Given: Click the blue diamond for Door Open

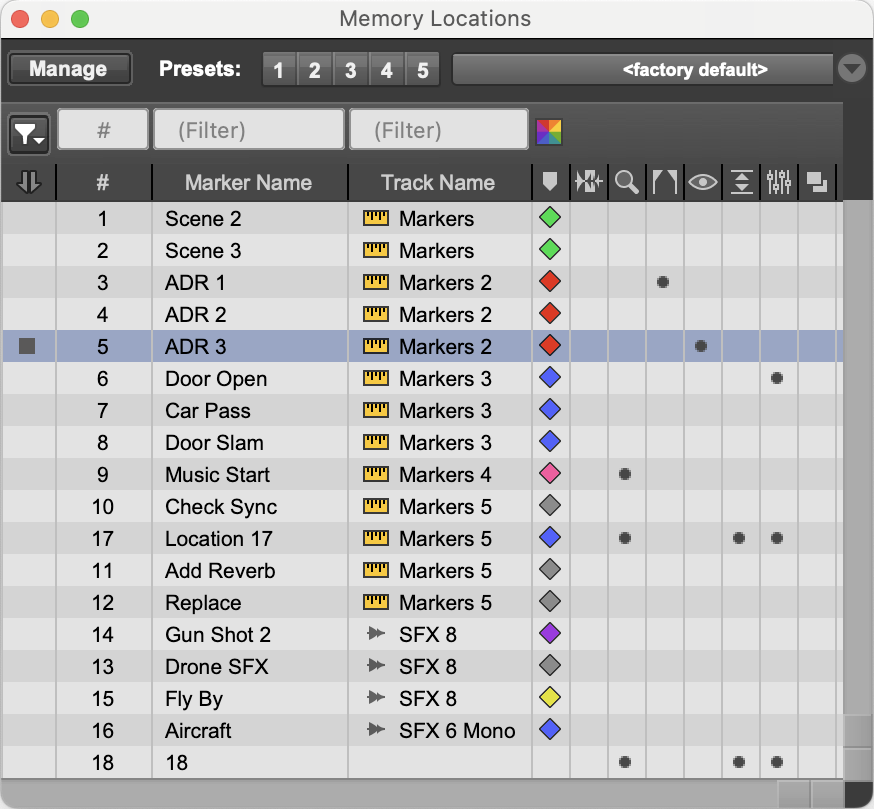Looking at the screenshot, I should 550,377.
